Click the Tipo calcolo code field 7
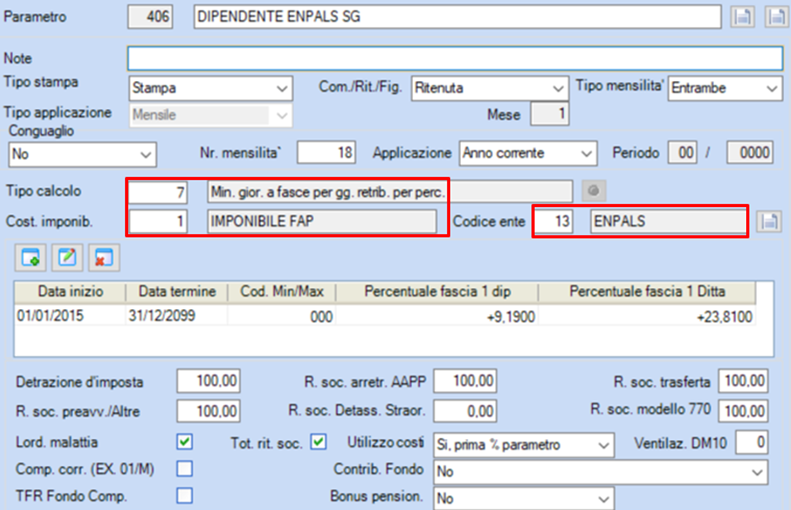This screenshot has height=510, width=791. (158, 192)
